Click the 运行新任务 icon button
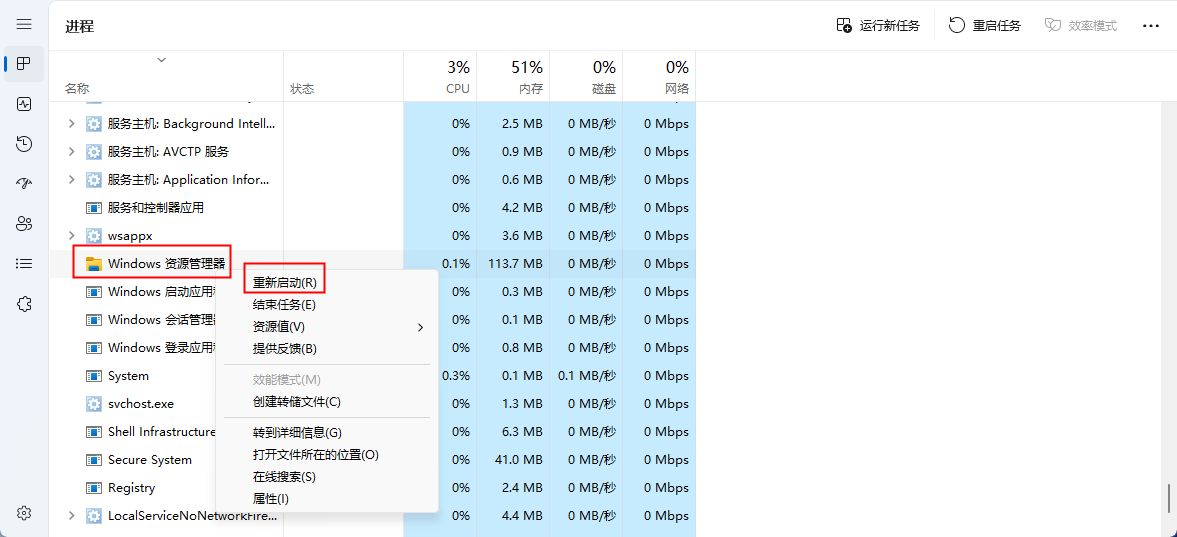This screenshot has height=537, width=1177. coord(877,26)
